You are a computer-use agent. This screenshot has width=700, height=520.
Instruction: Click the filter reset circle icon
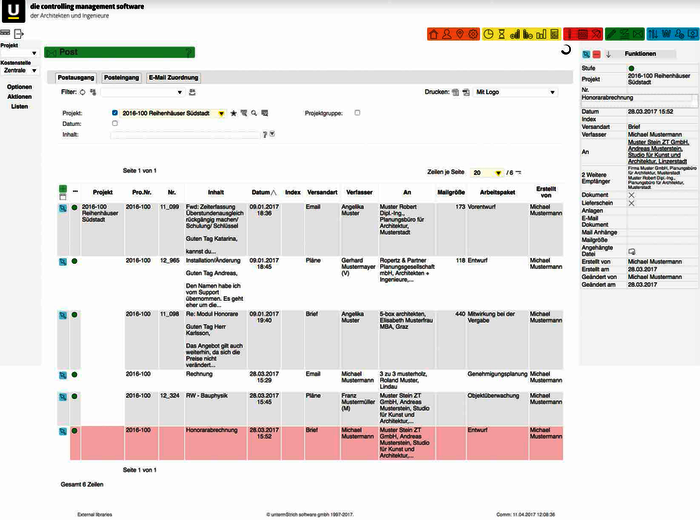pyautogui.click(x=83, y=92)
